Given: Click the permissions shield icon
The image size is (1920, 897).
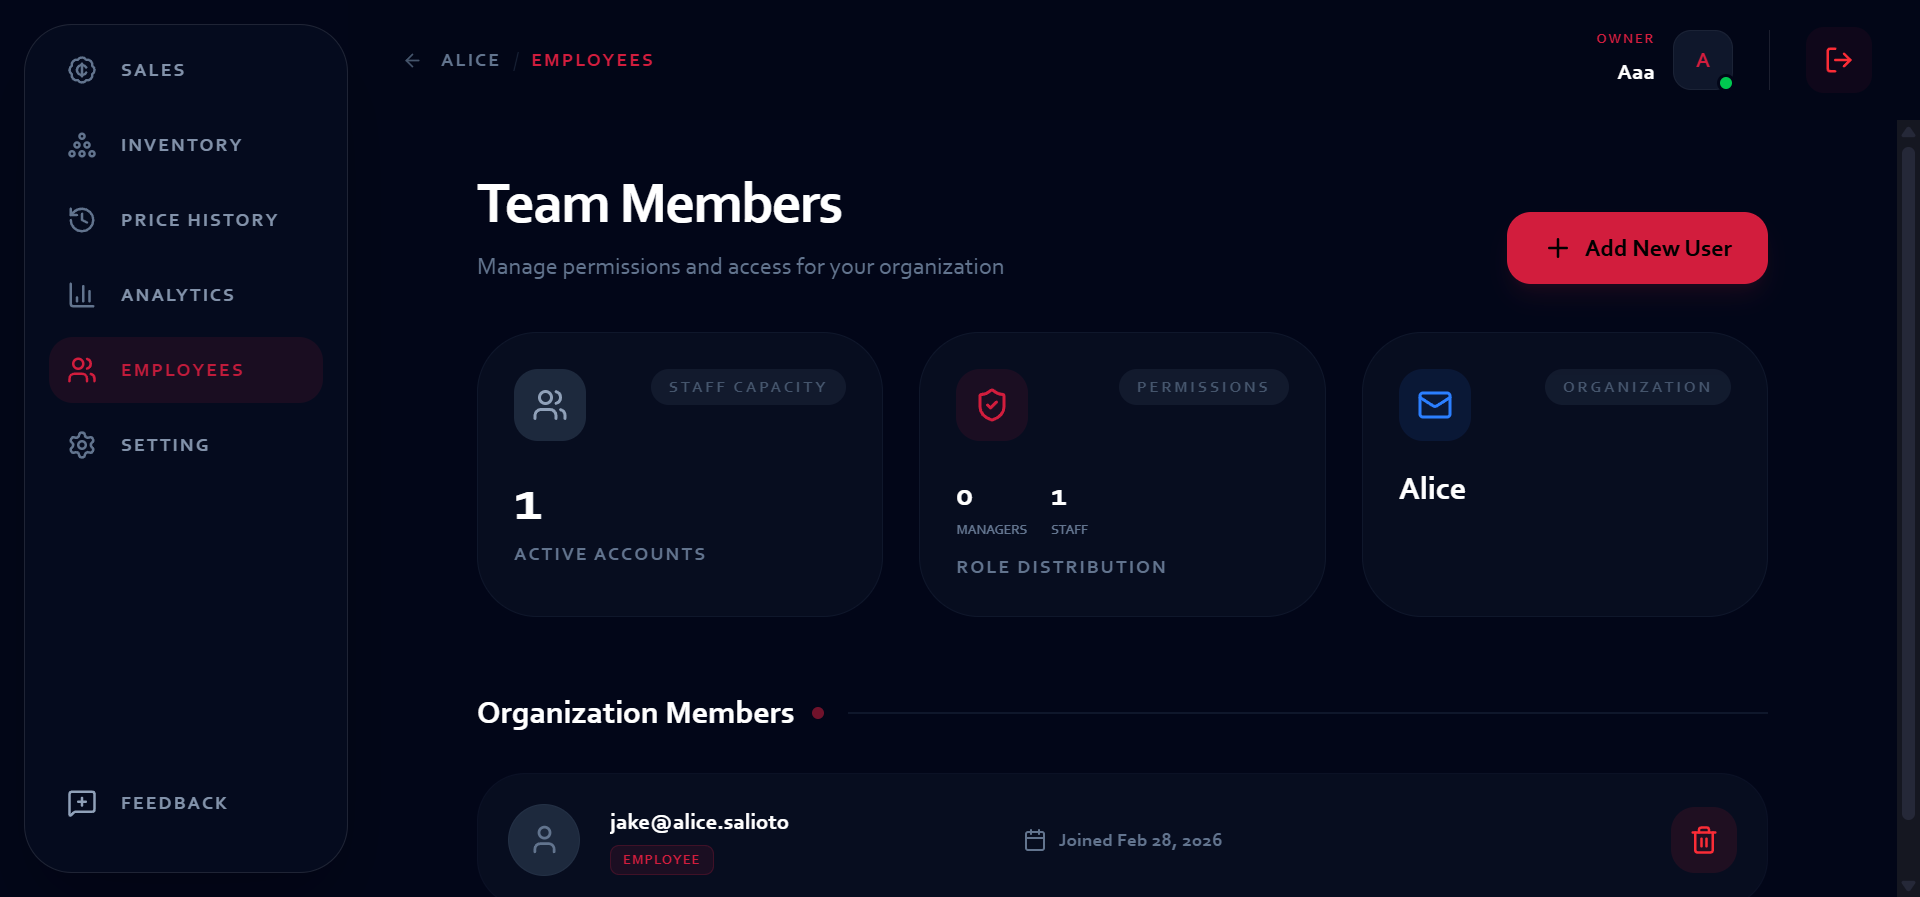Looking at the screenshot, I should tap(991, 405).
